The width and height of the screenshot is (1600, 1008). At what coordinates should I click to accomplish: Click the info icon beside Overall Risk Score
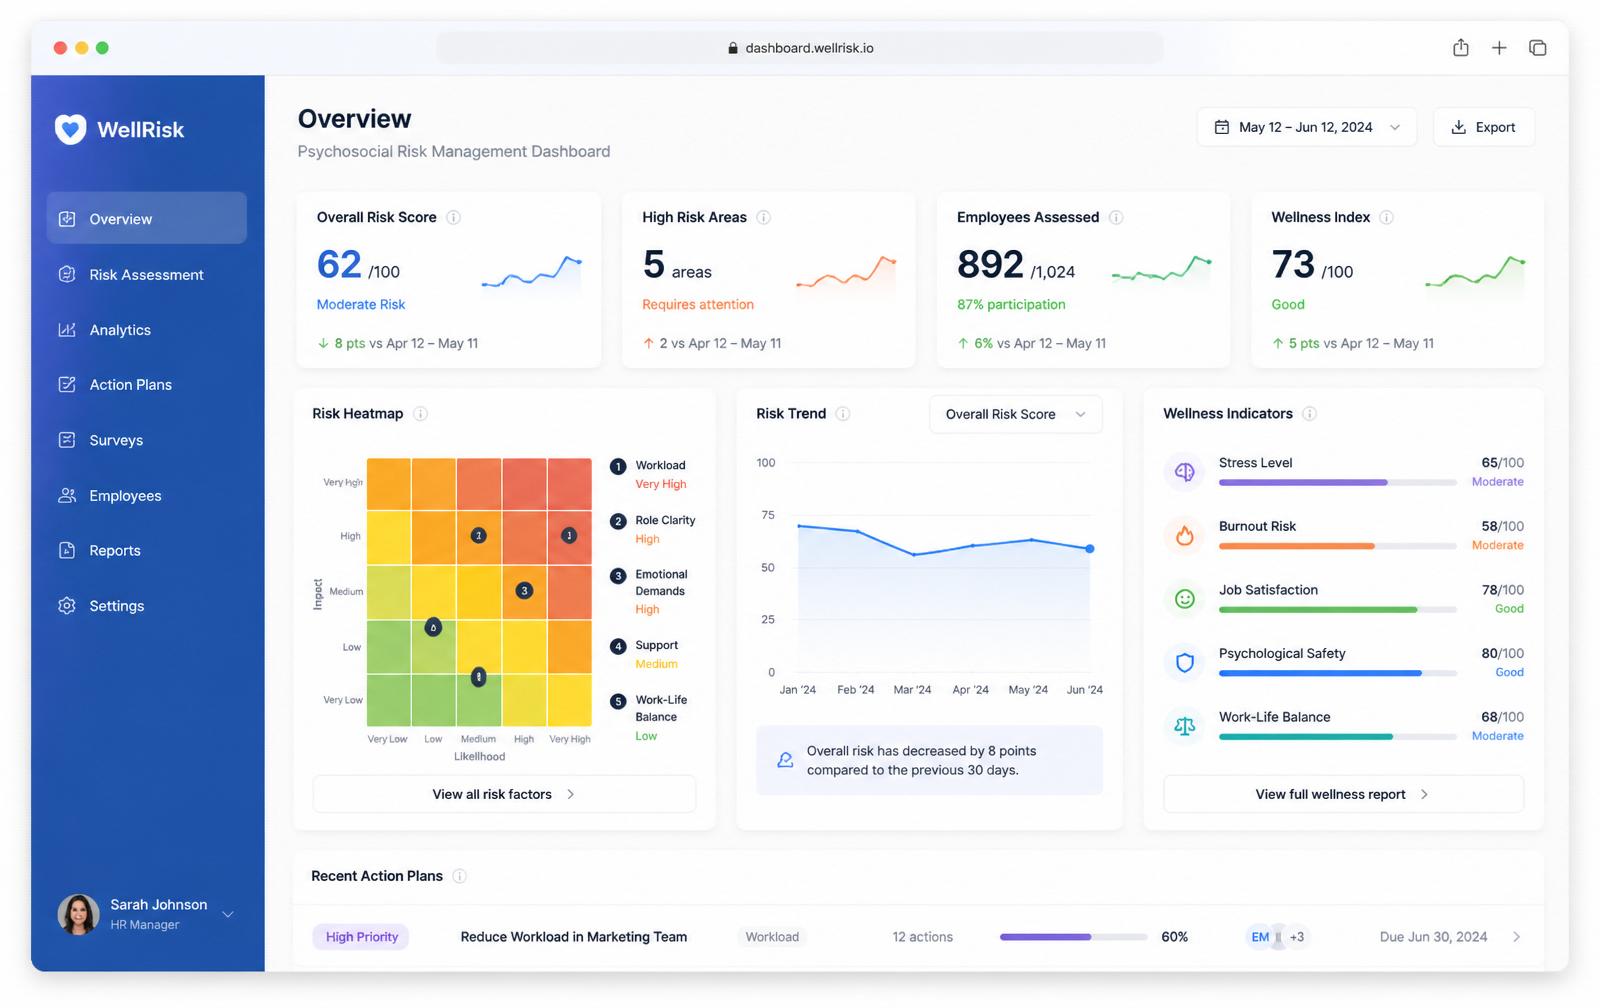(x=453, y=217)
